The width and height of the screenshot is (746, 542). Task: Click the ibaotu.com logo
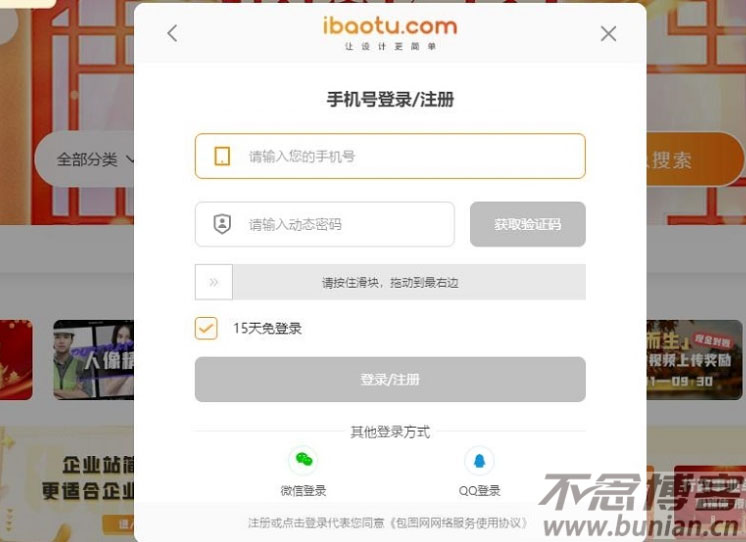pos(390,33)
